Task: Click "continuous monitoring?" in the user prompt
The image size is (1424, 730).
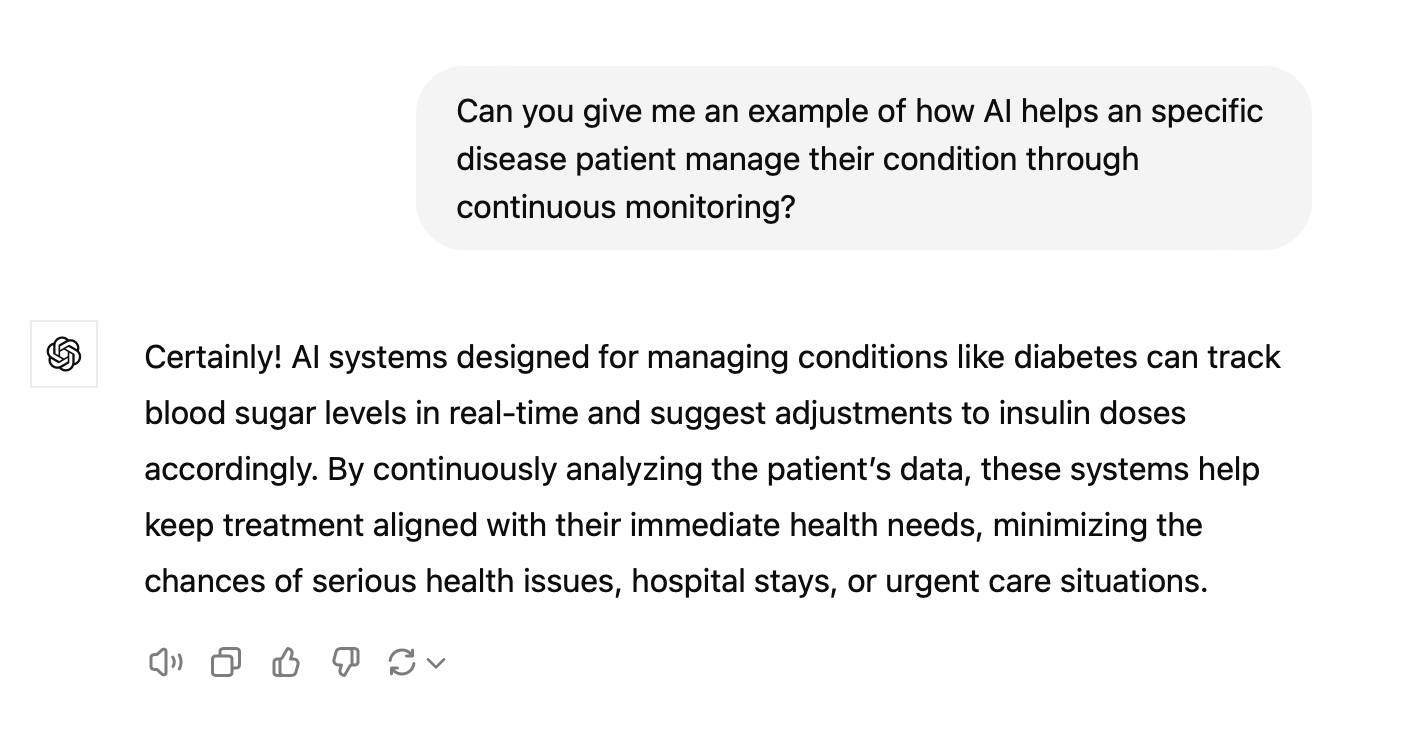Action: pos(625,207)
